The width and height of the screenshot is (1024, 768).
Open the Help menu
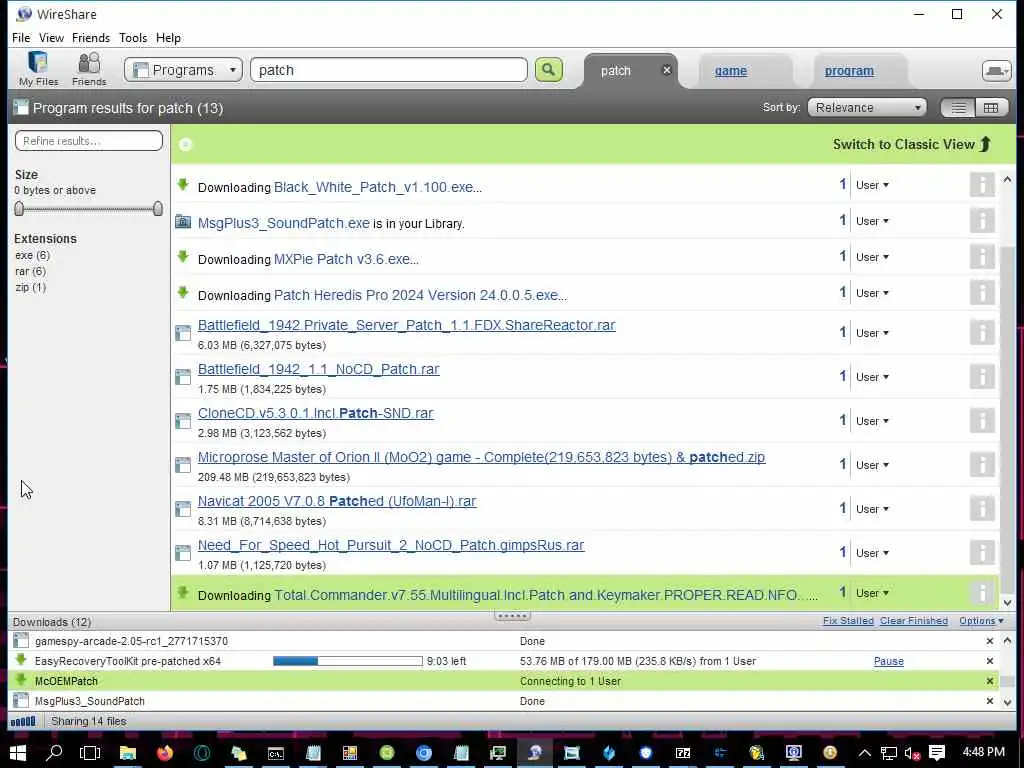point(168,38)
